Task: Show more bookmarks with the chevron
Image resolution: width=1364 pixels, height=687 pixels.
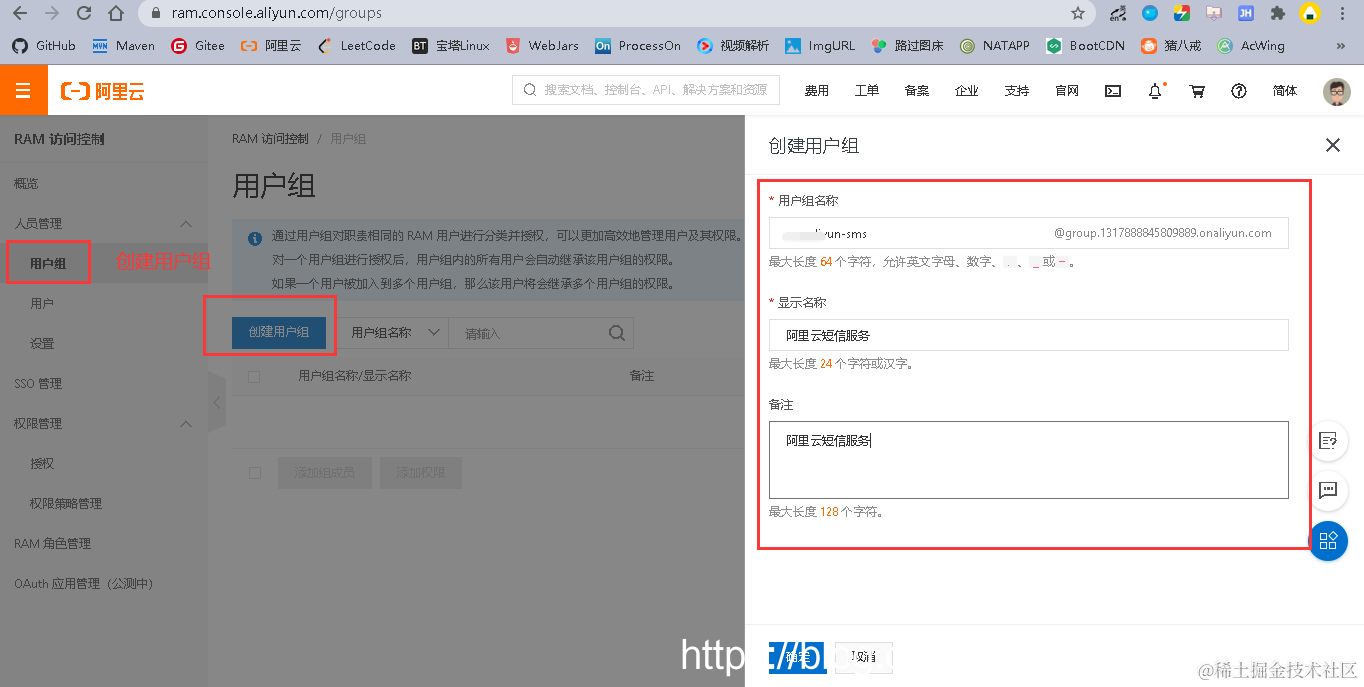Action: coord(1340,46)
